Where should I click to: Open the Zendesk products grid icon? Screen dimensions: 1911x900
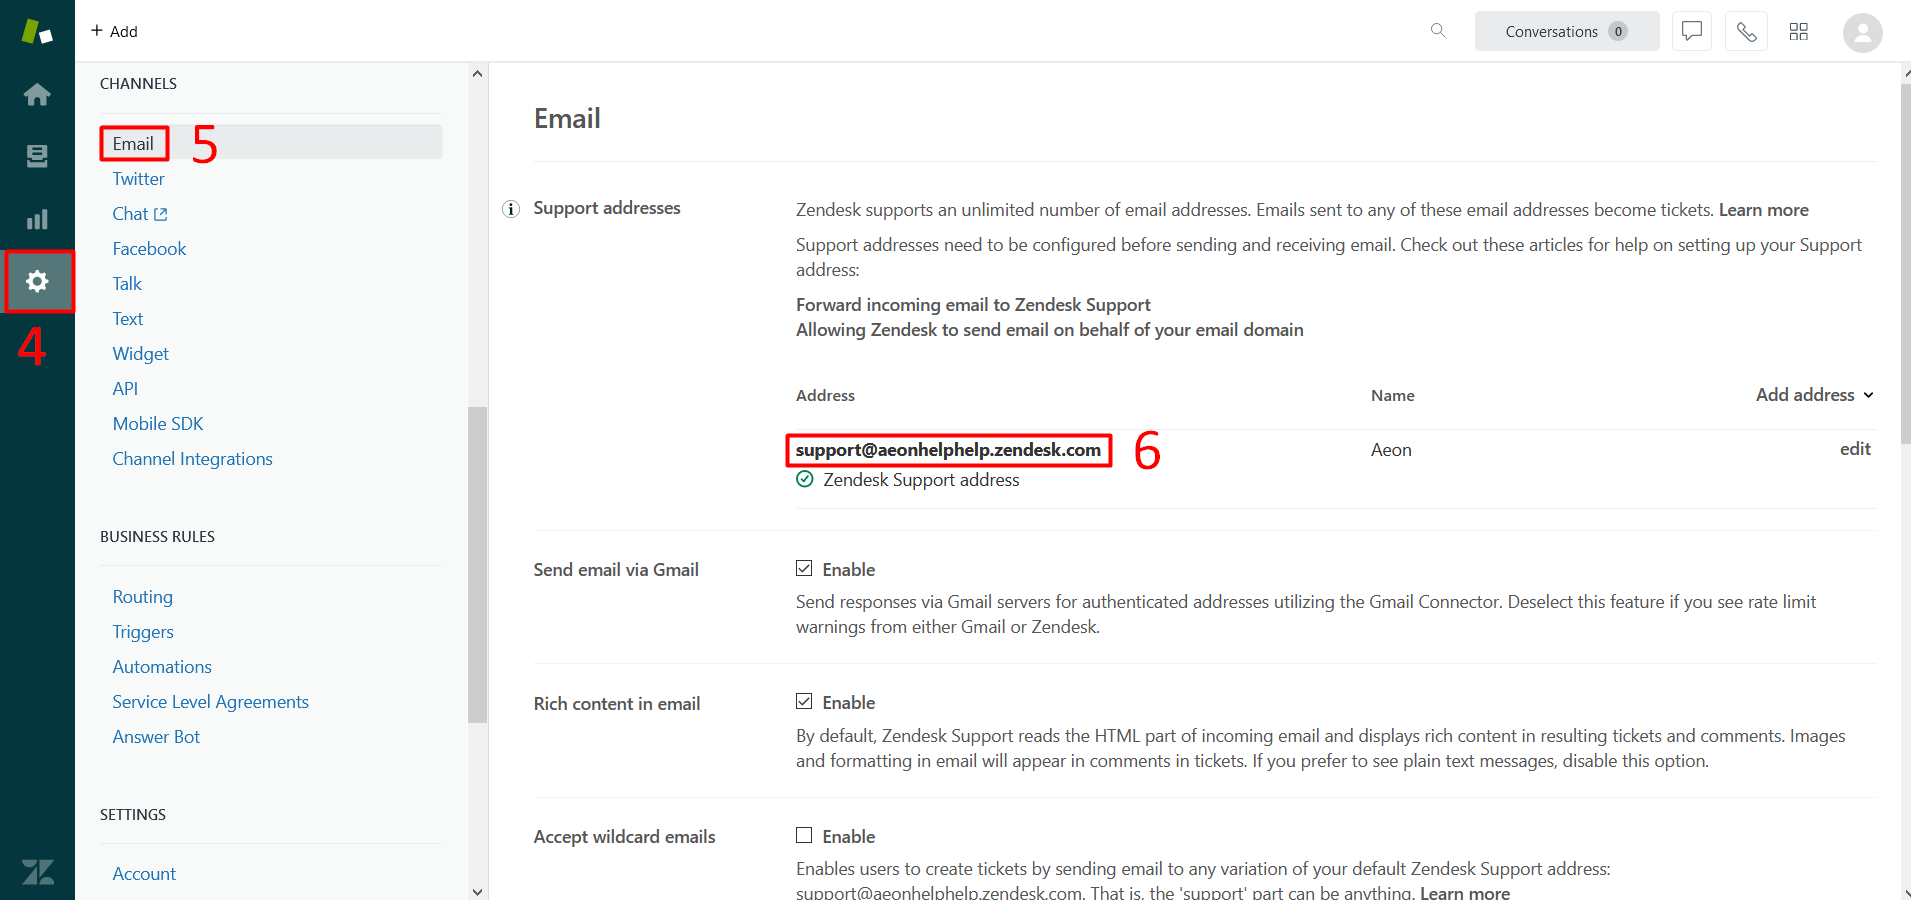coord(1799,32)
